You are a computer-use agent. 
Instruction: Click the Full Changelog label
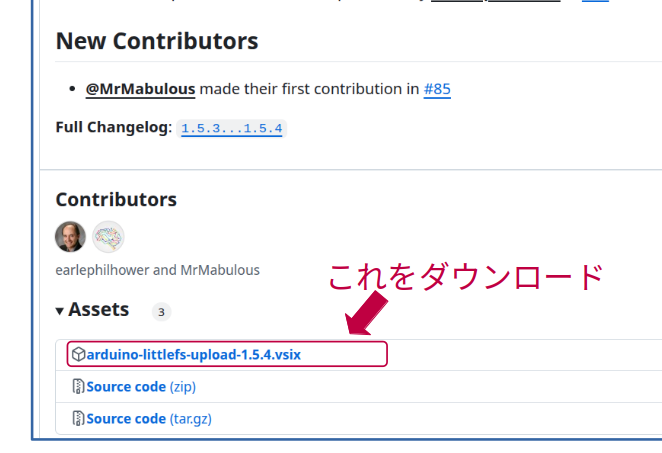114,127
